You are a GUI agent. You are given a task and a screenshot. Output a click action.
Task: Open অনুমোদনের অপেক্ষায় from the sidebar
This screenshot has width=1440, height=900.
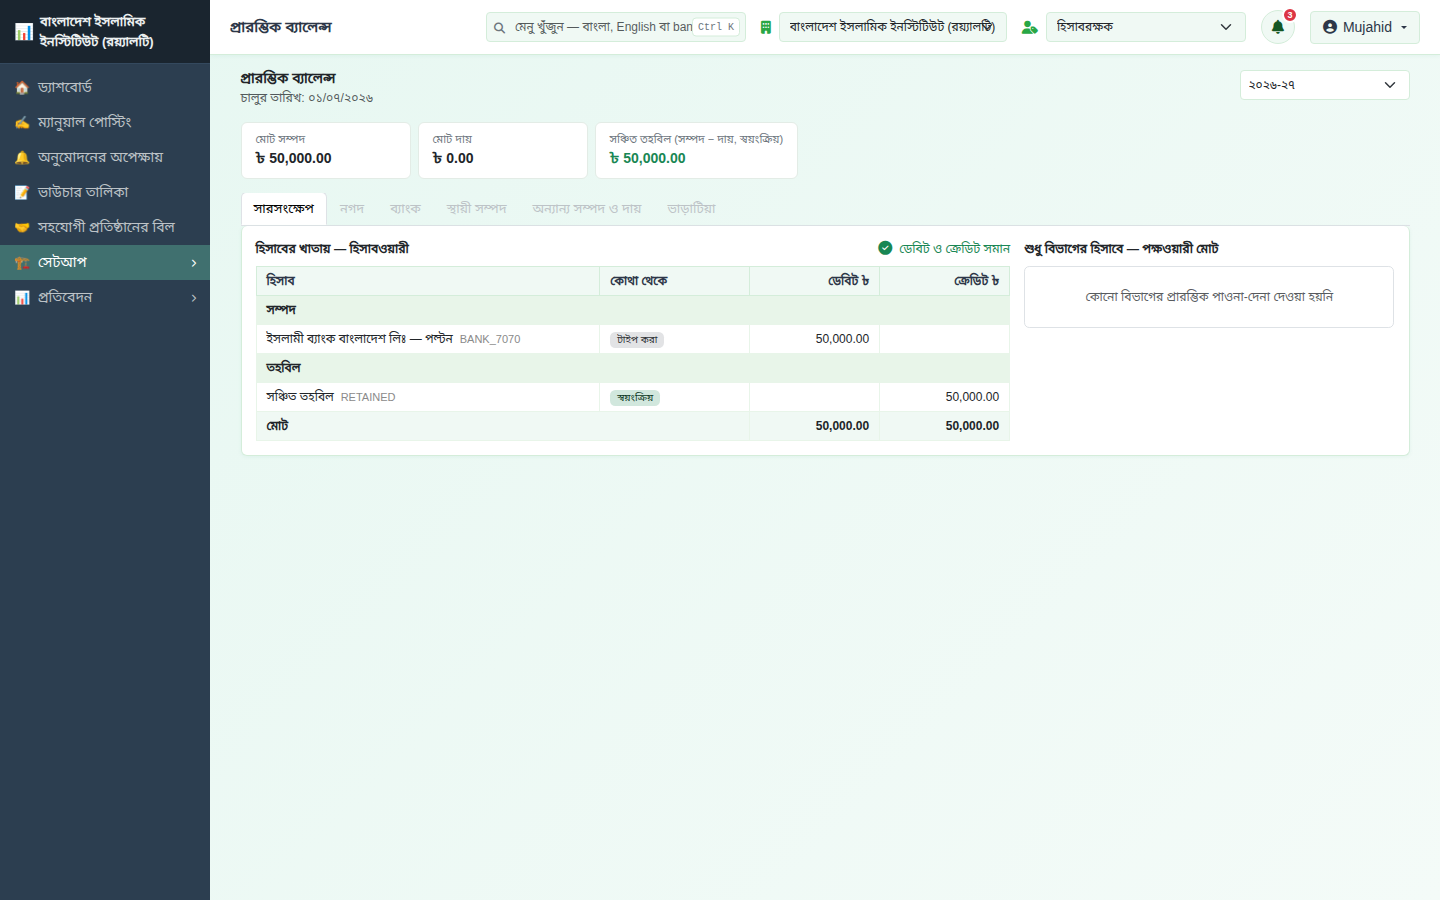tap(105, 158)
